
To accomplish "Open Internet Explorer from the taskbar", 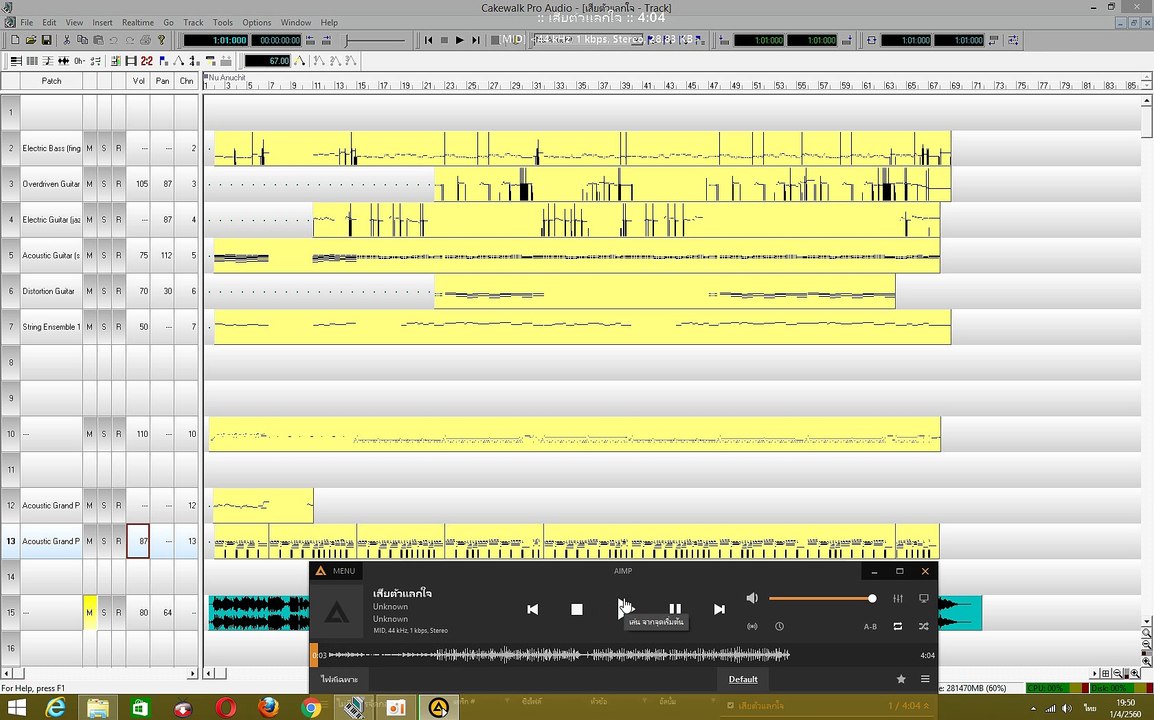I will click(56, 707).
